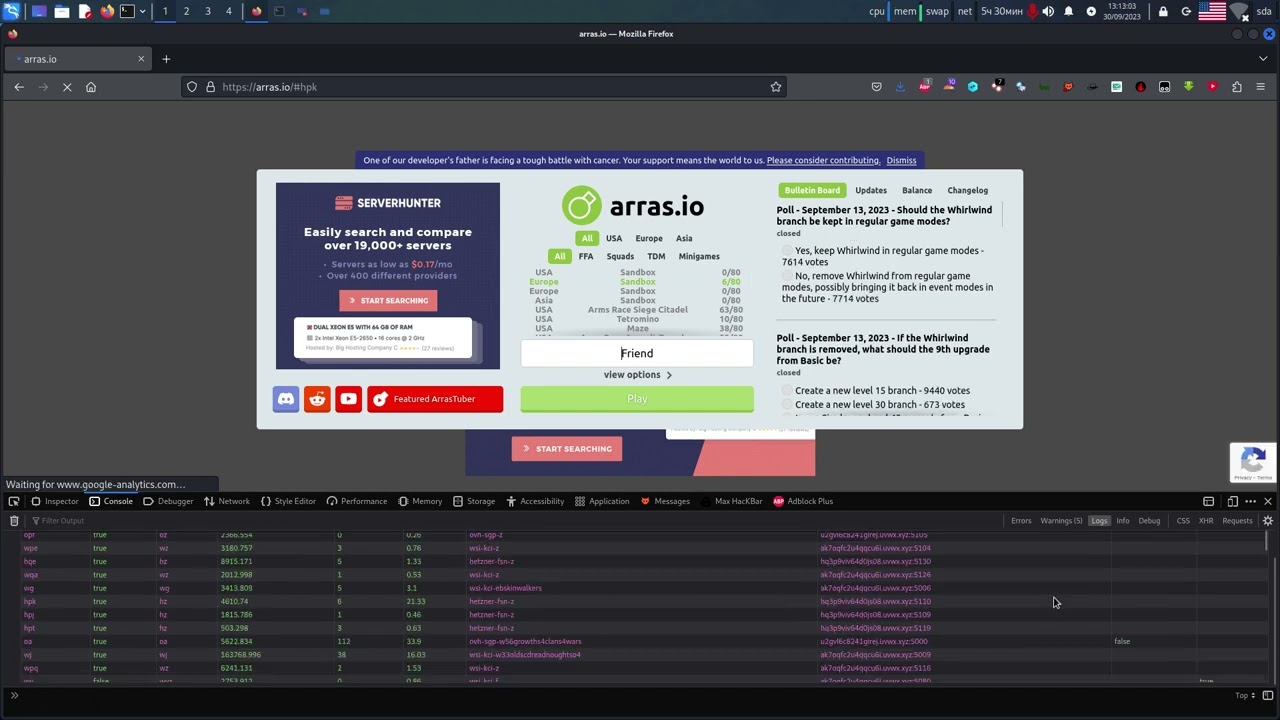Clear console output with trash icon

point(14,521)
